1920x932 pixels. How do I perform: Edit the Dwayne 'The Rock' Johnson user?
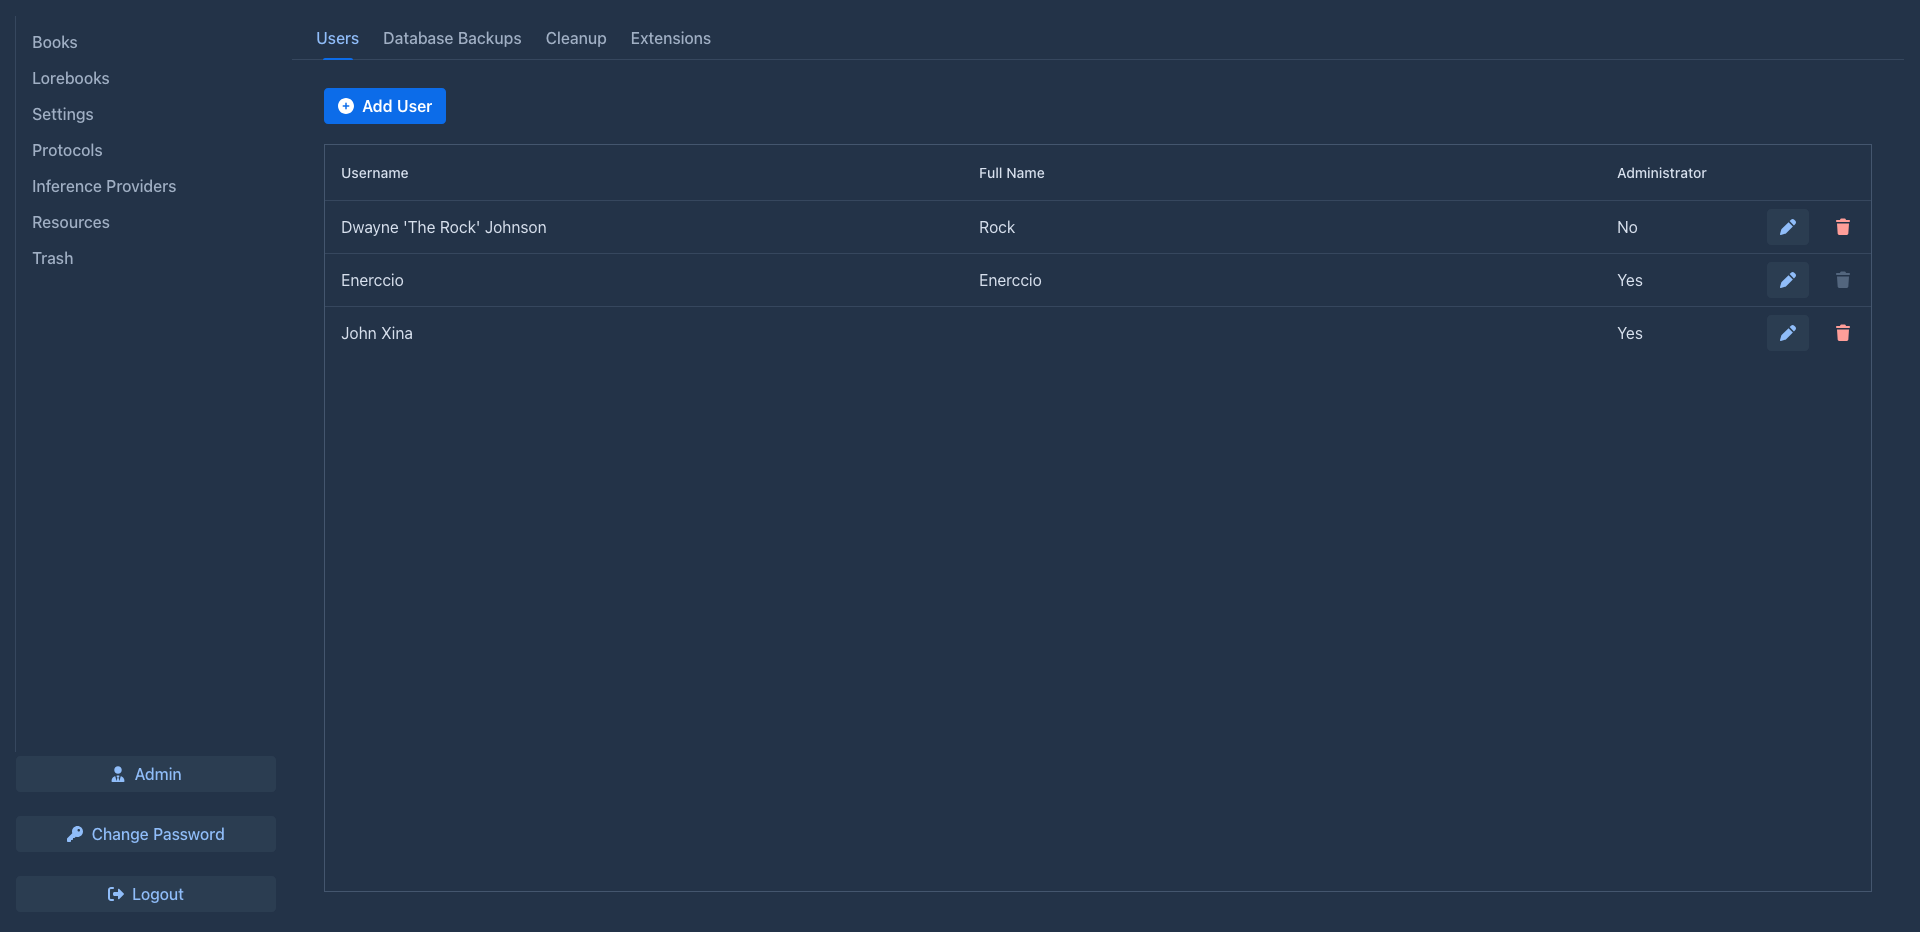pos(1787,227)
